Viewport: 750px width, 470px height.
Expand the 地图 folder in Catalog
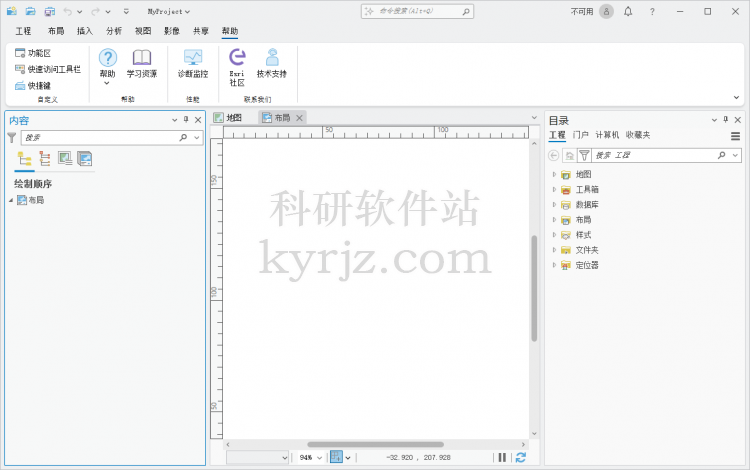point(554,175)
